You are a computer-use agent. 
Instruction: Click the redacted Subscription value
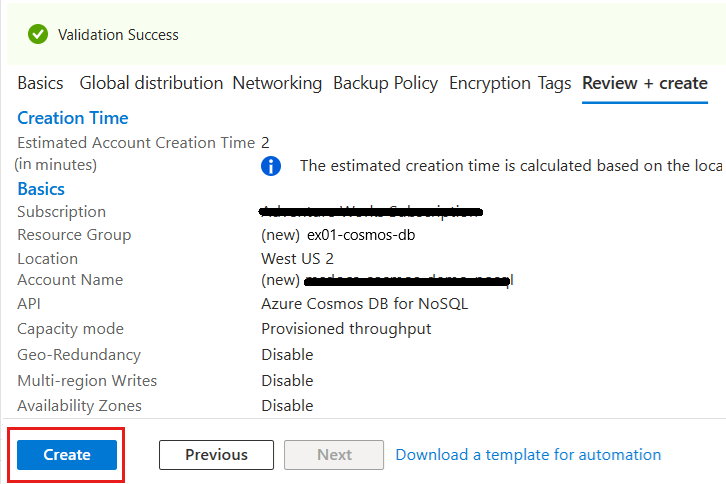(x=371, y=212)
